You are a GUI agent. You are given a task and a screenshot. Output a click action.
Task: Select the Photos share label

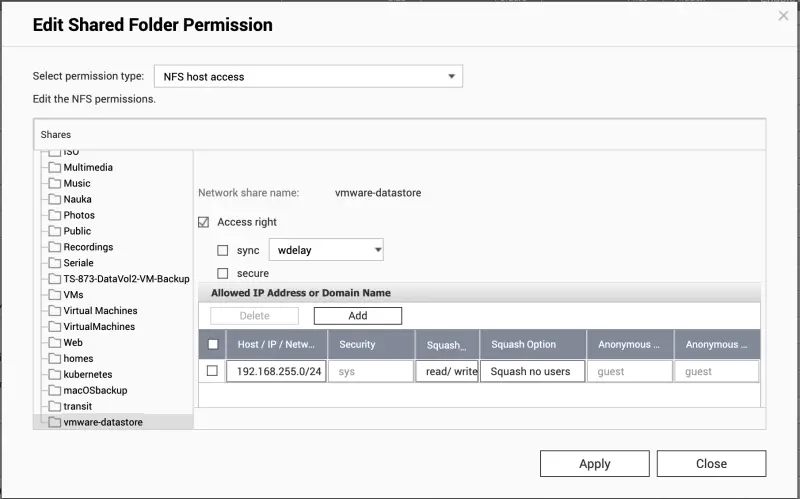pos(79,215)
